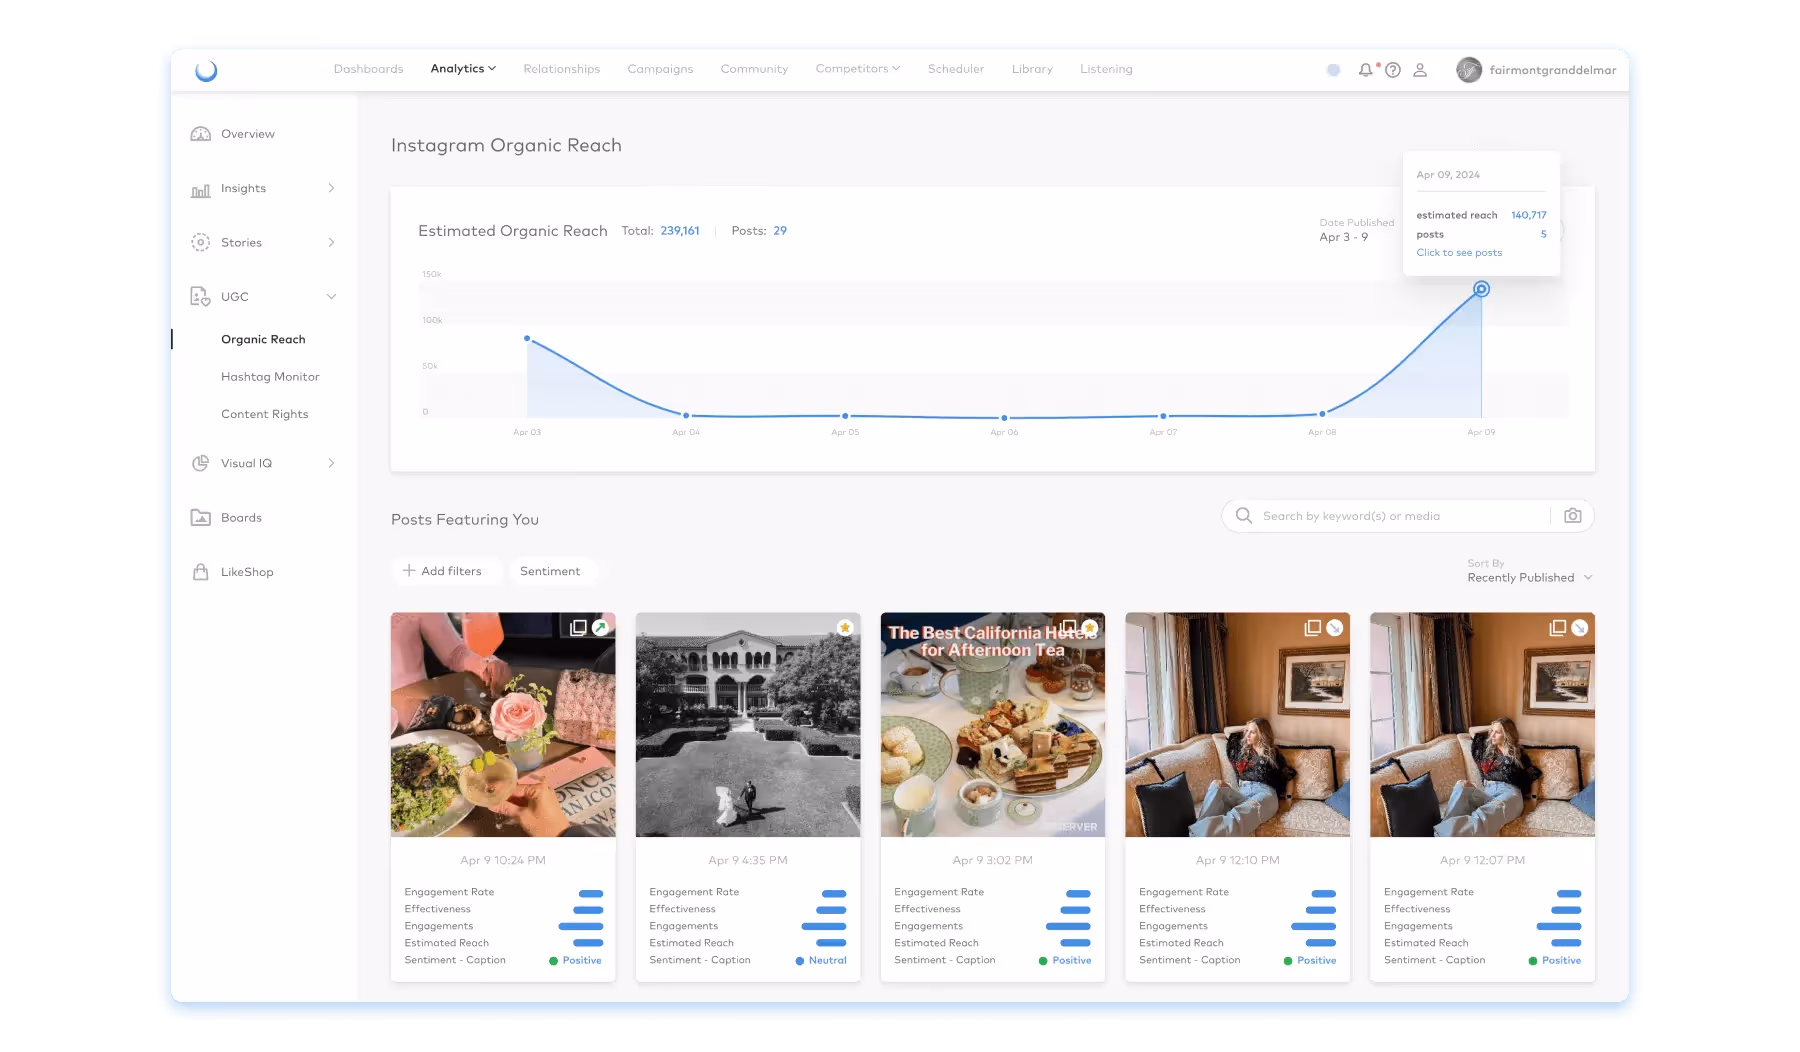Select the Overview gauge icon in sidebar
Screen dimensions: 1800x1052
click(x=201, y=133)
